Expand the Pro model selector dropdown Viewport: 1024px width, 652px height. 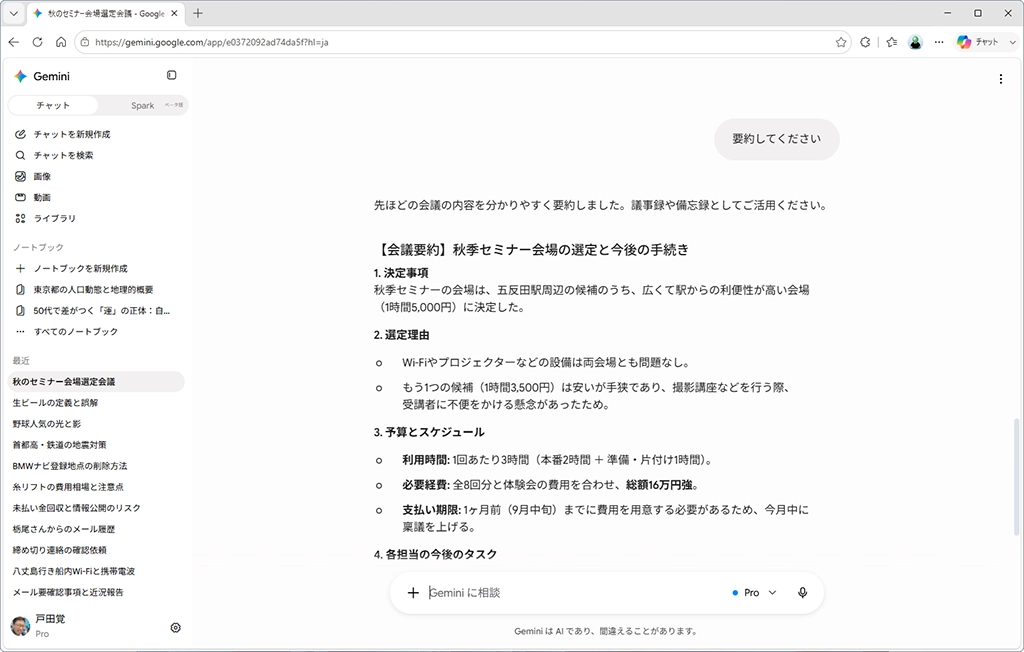754,593
